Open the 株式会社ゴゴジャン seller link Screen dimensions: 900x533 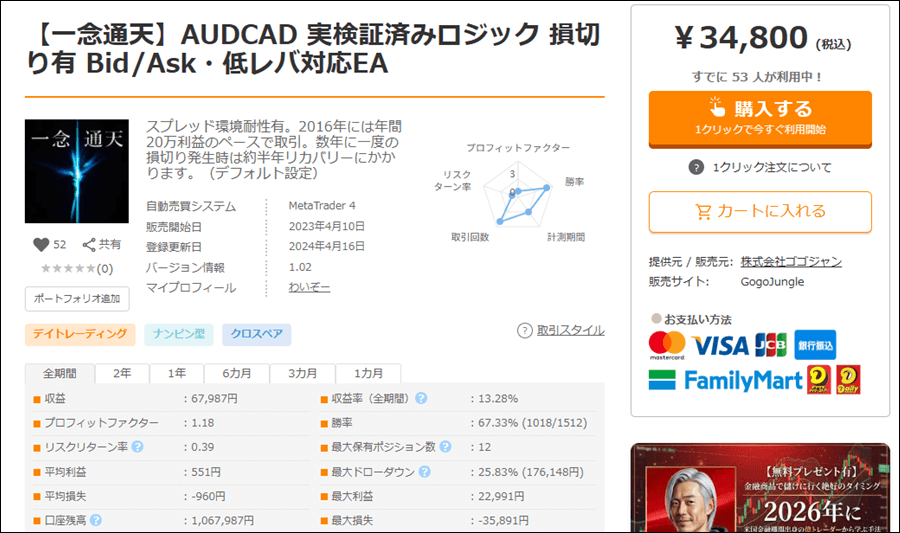(791, 262)
